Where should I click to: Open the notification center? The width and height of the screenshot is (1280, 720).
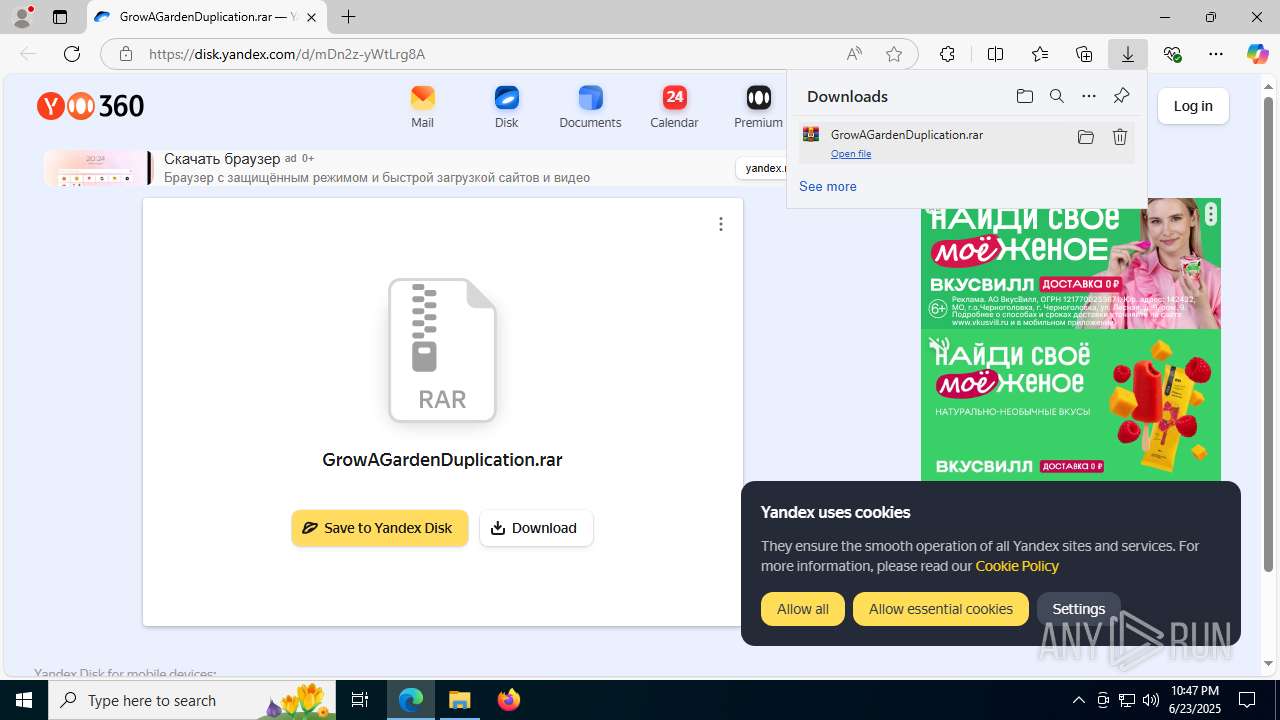pyautogui.click(x=1247, y=700)
